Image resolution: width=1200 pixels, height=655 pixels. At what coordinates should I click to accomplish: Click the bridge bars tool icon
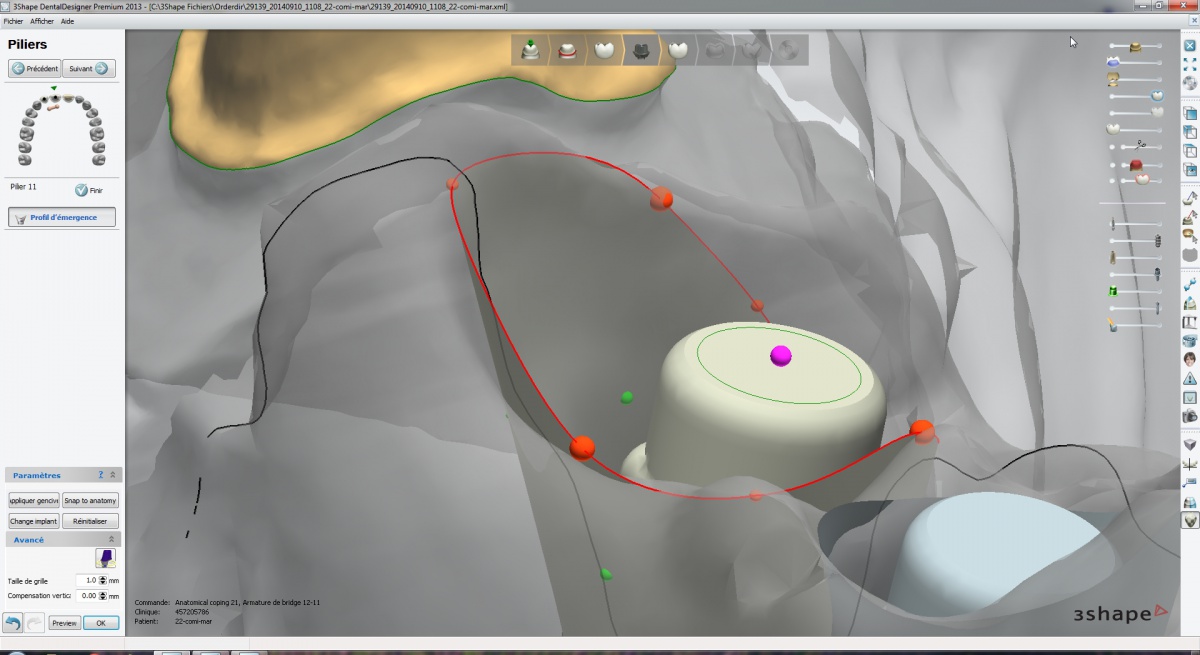coord(1190,322)
